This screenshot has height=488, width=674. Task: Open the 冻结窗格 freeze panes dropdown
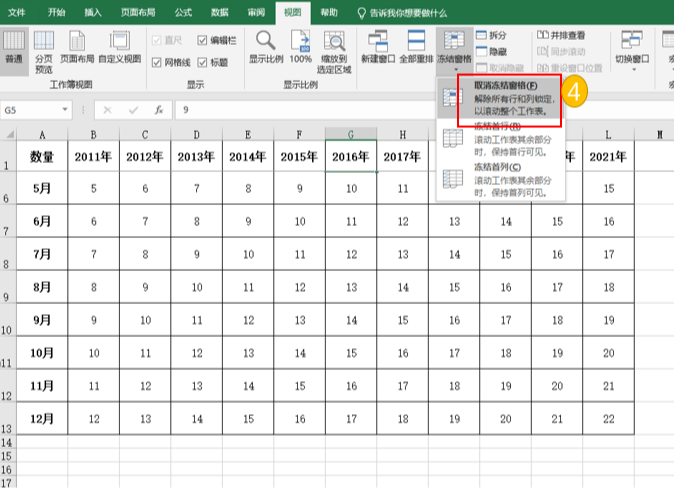tap(454, 50)
